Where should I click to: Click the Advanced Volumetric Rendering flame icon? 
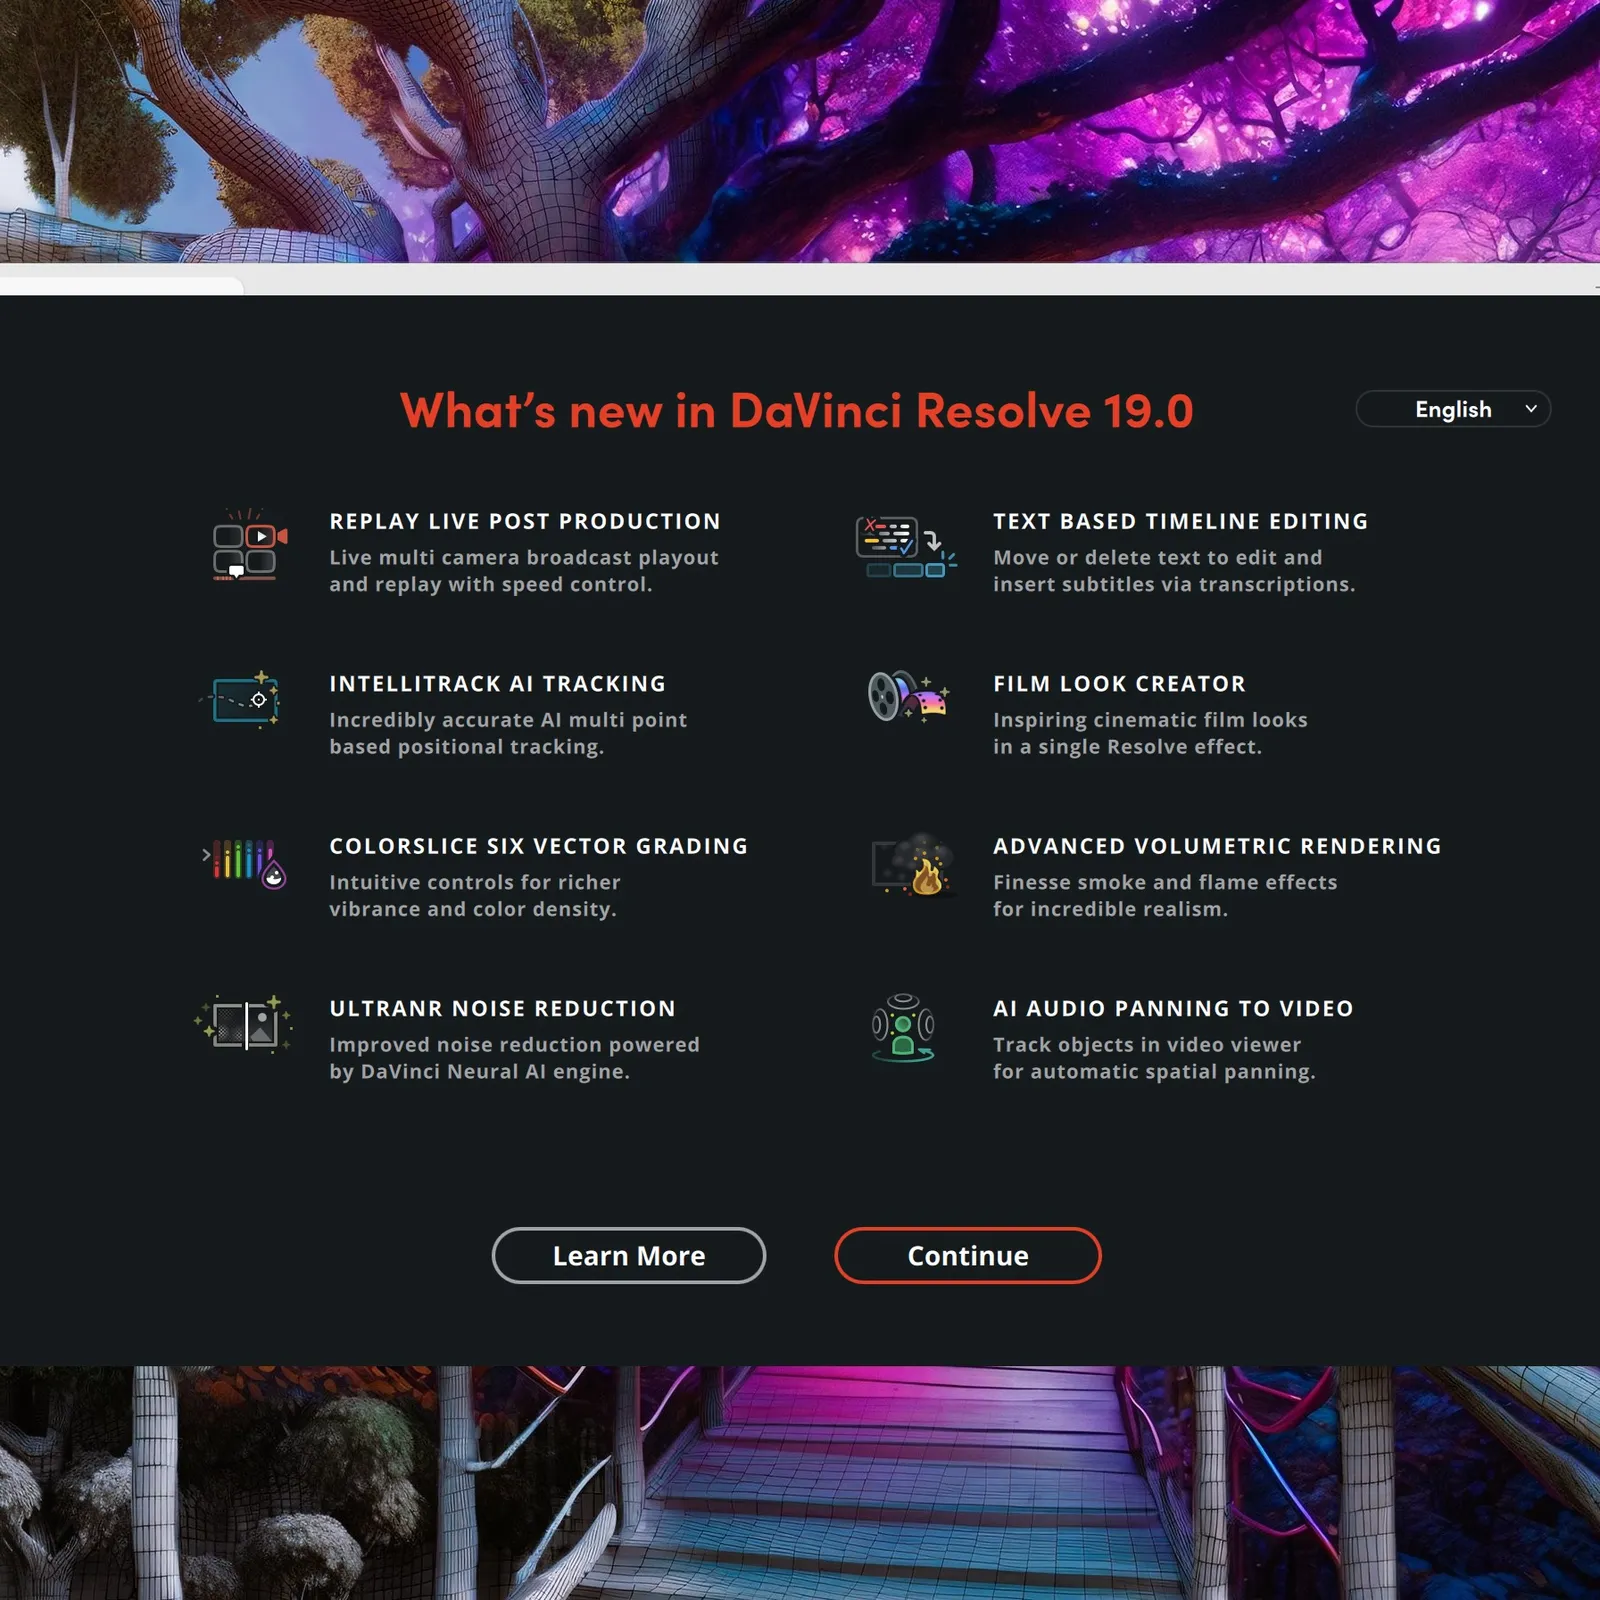click(913, 864)
